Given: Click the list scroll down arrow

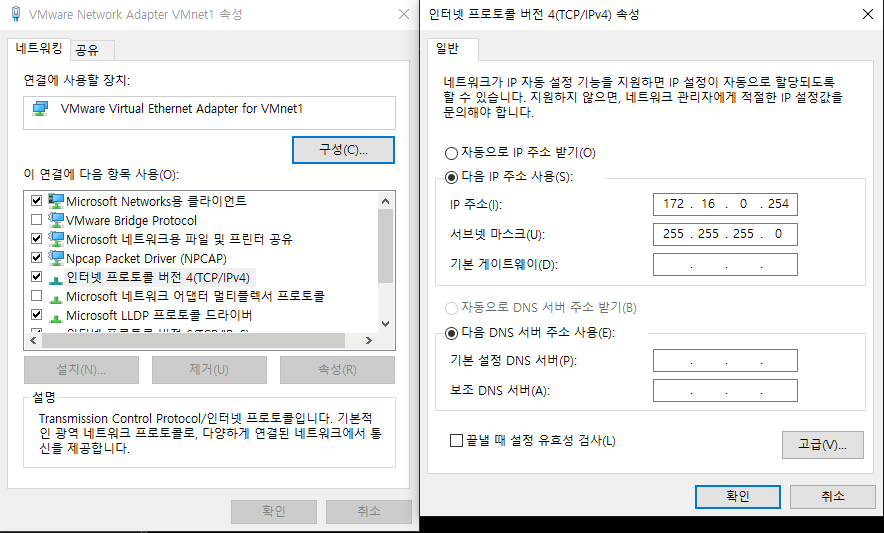Looking at the screenshot, I should [386, 324].
